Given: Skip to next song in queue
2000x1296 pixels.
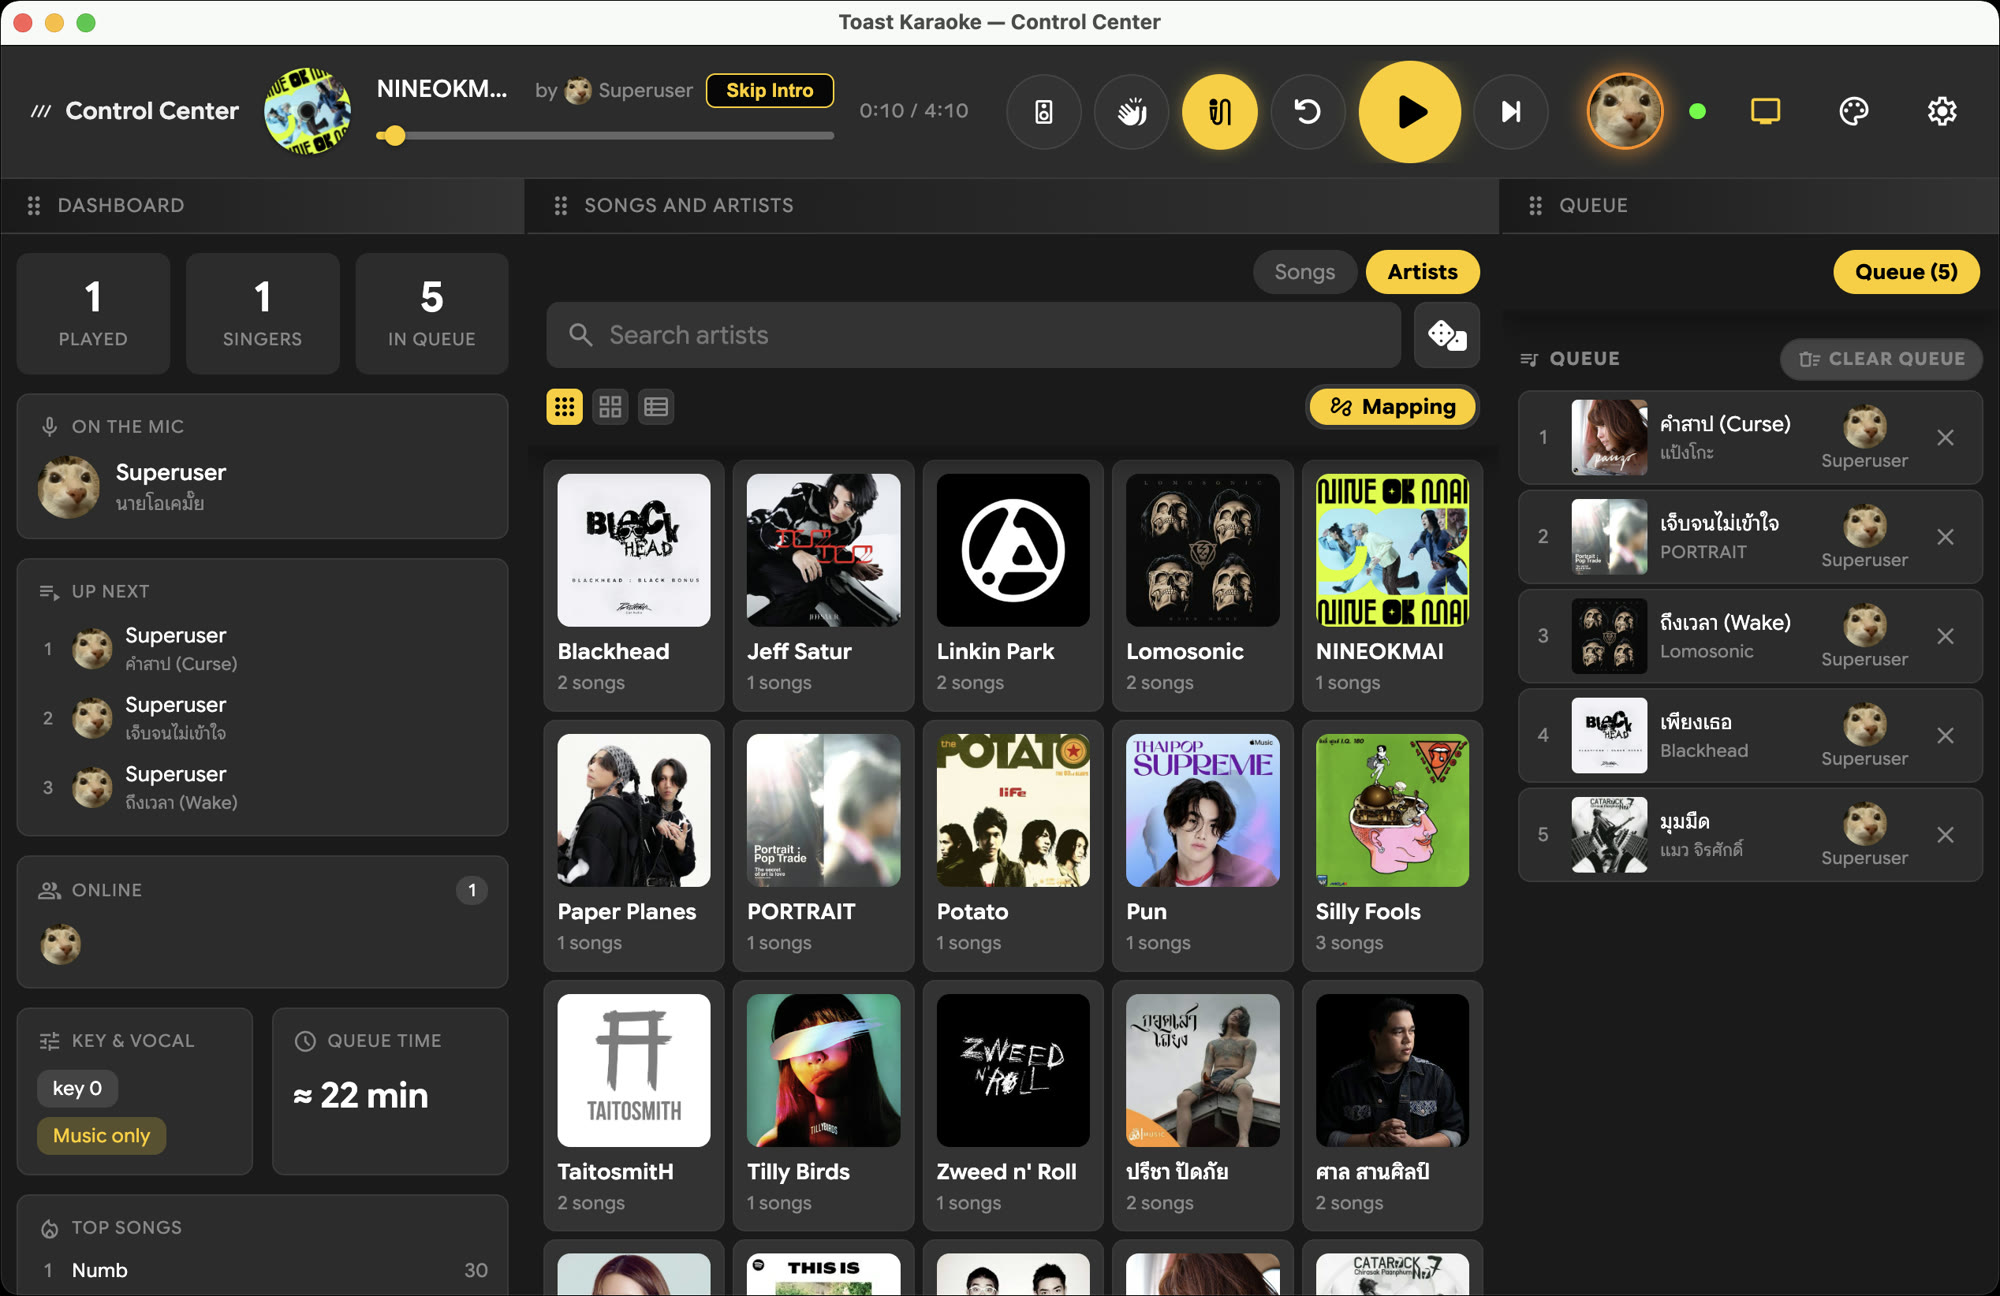Looking at the screenshot, I should tap(1511, 111).
